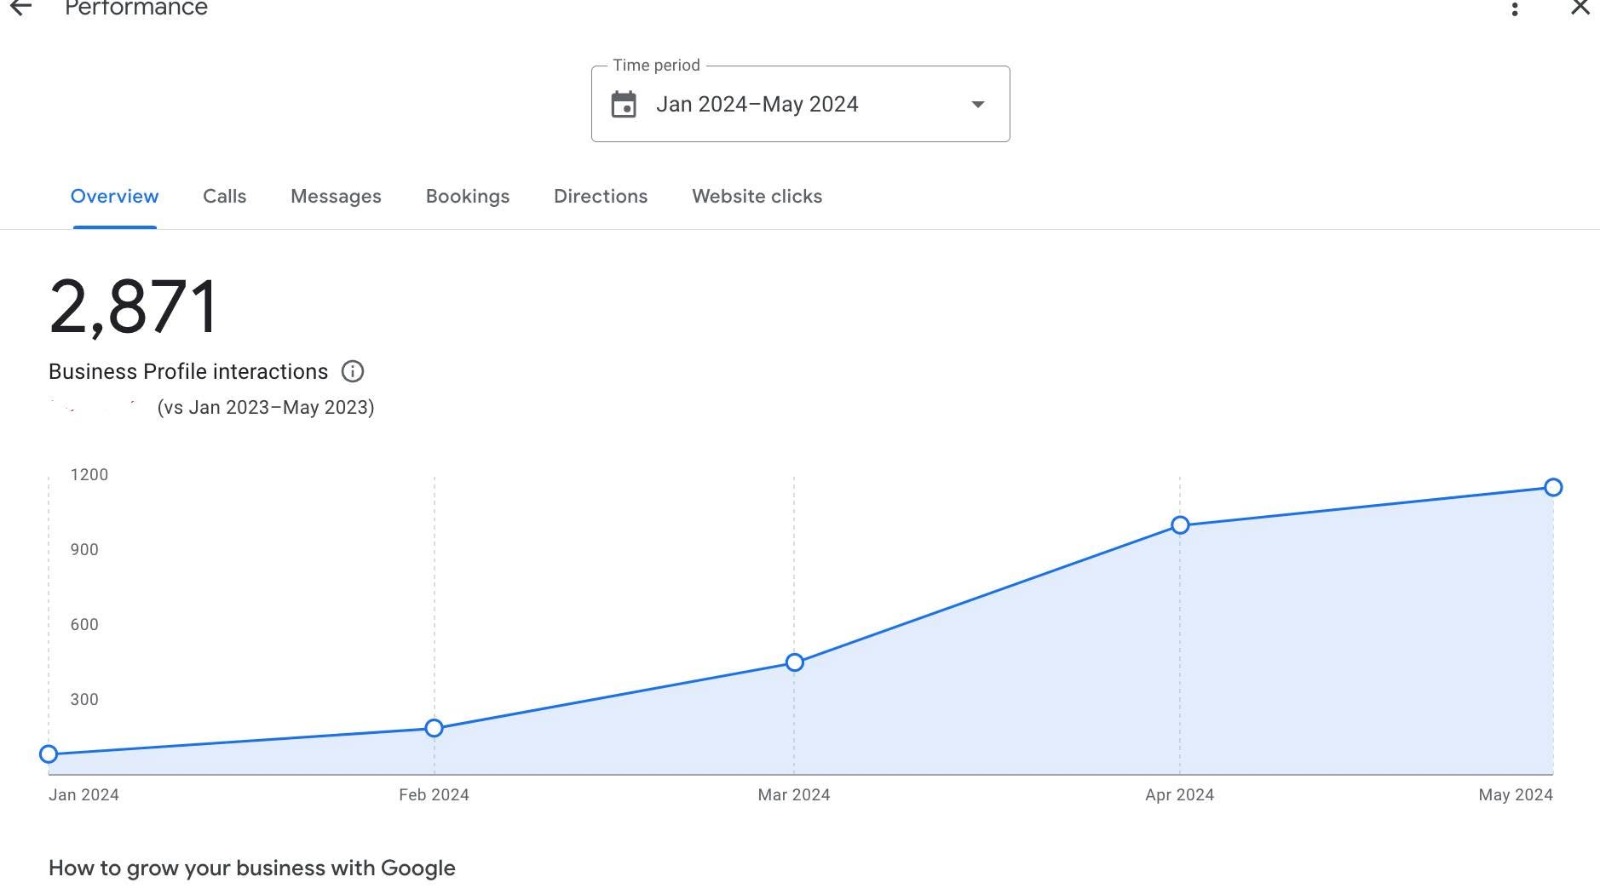Select the Jan 2024–May 2024 time period field
This screenshot has width=1600, height=894.
[800, 104]
